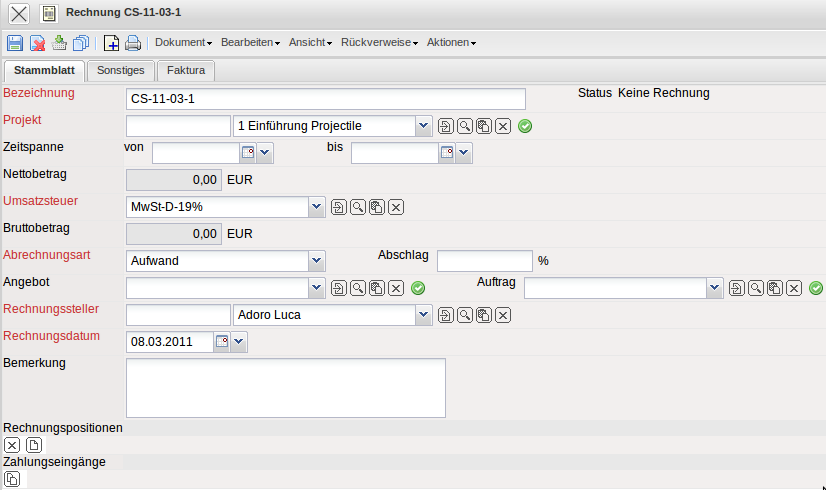This screenshot has width=826, height=490.
Task: Click the new page icon under Rechnungspositionen
Action: (x=34, y=445)
